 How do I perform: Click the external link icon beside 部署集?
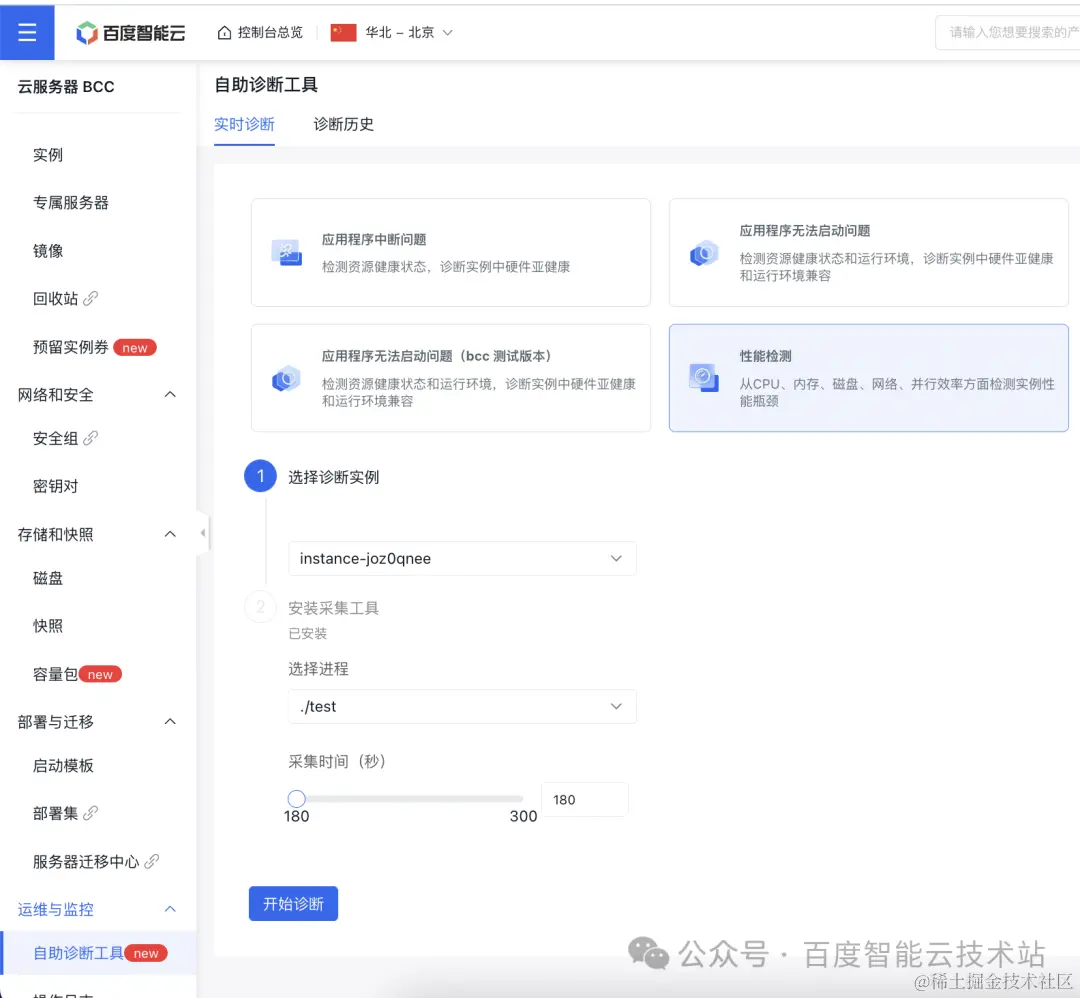point(93,814)
